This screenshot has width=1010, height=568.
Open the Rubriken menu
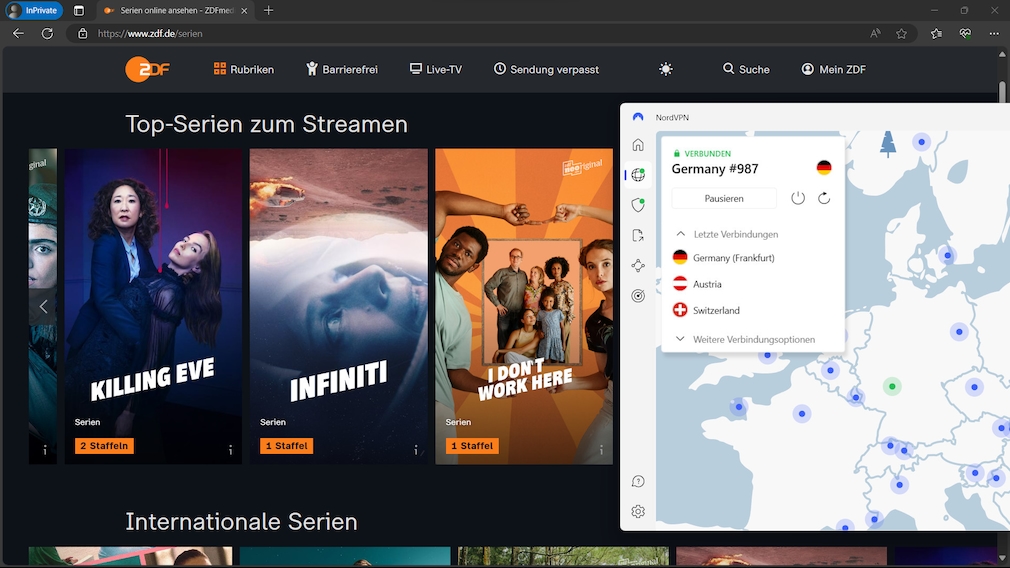(x=243, y=69)
